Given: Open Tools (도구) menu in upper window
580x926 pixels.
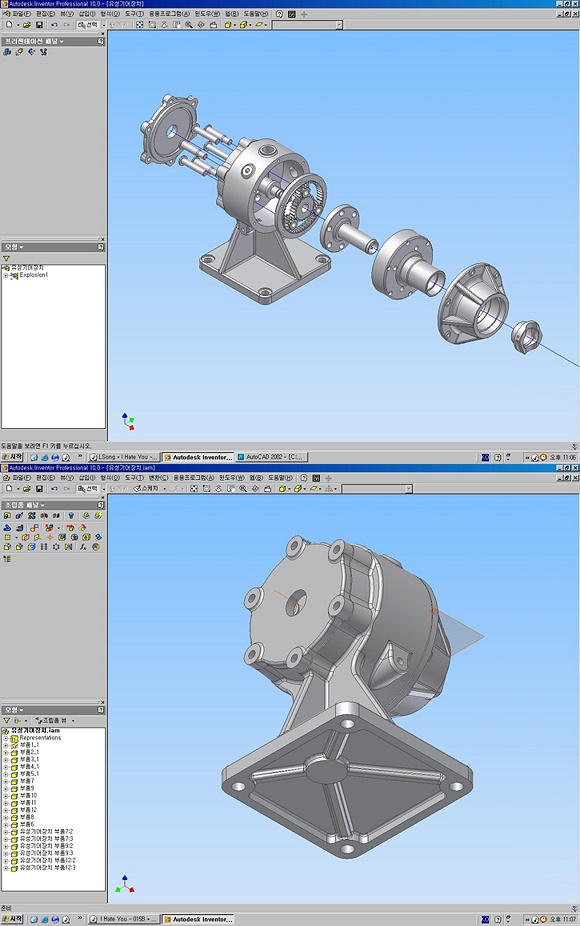Looking at the screenshot, I should click(134, 14).
